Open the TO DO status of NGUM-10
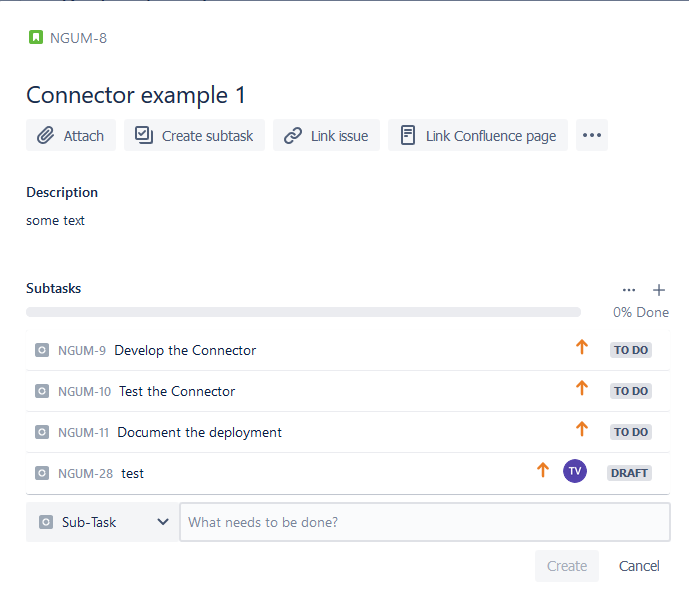The image size is (689, 592). (x=631, y=391)
